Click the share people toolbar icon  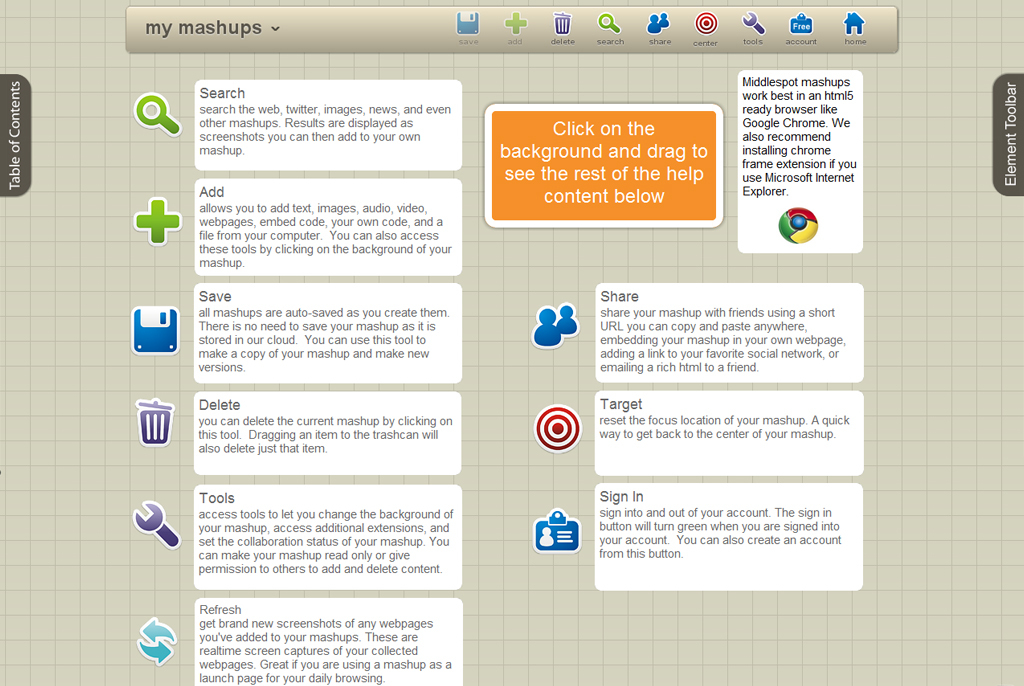659,25
